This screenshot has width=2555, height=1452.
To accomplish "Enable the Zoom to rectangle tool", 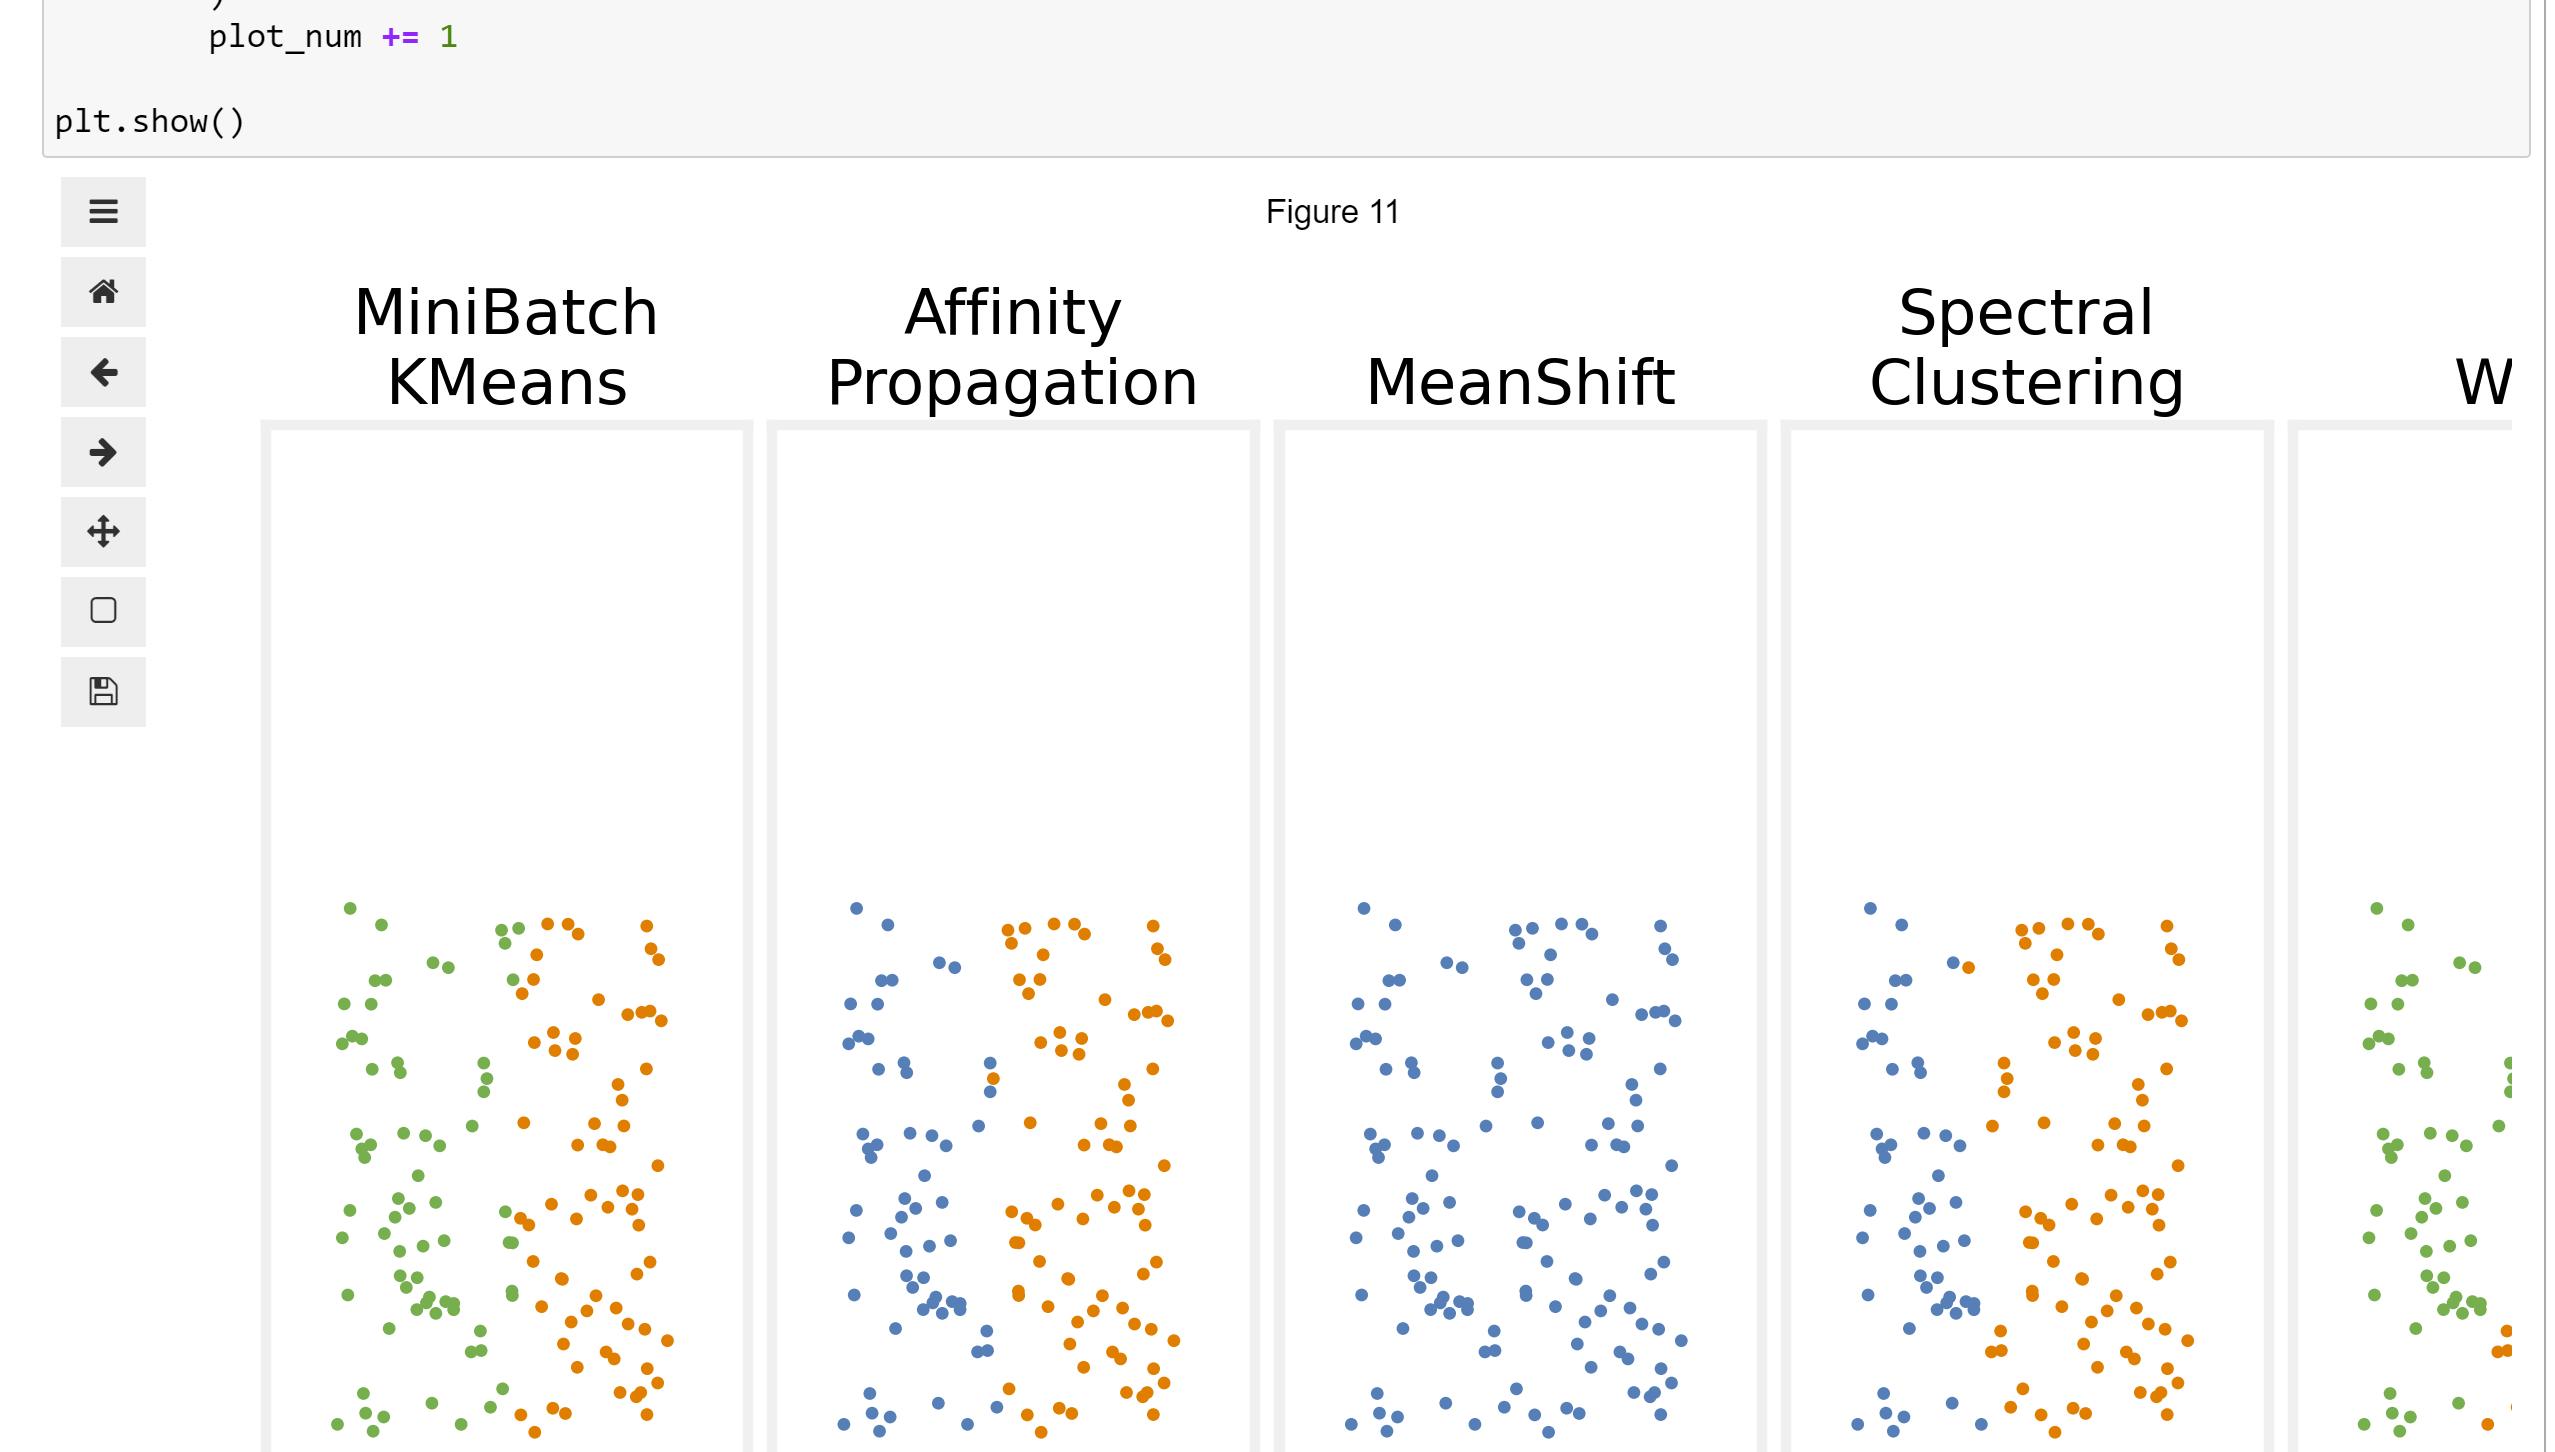I will point(103,611).
